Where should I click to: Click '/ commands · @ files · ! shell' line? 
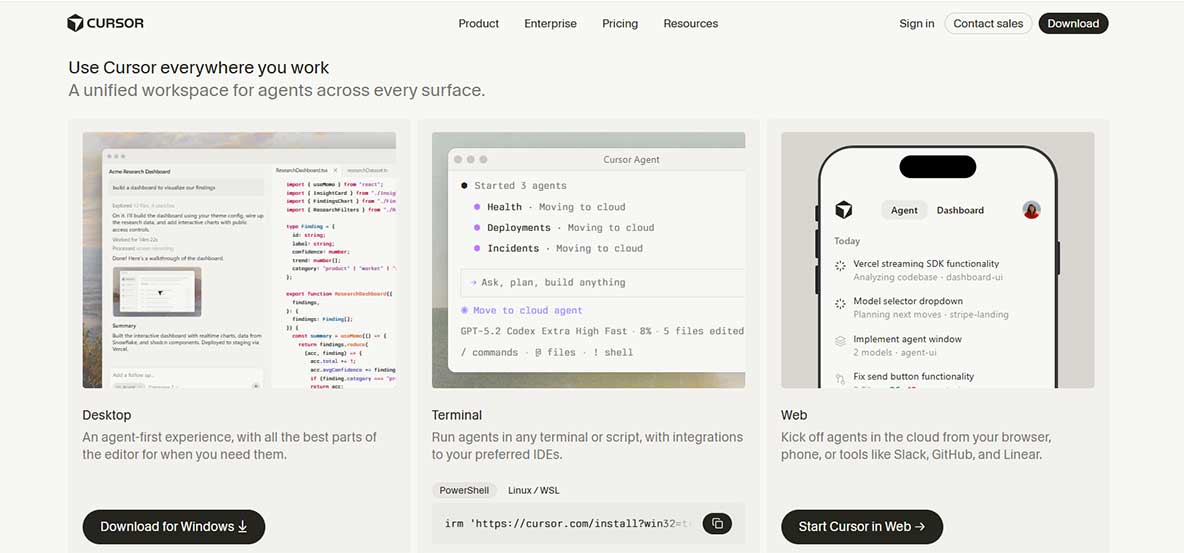(x=547, y=352)
